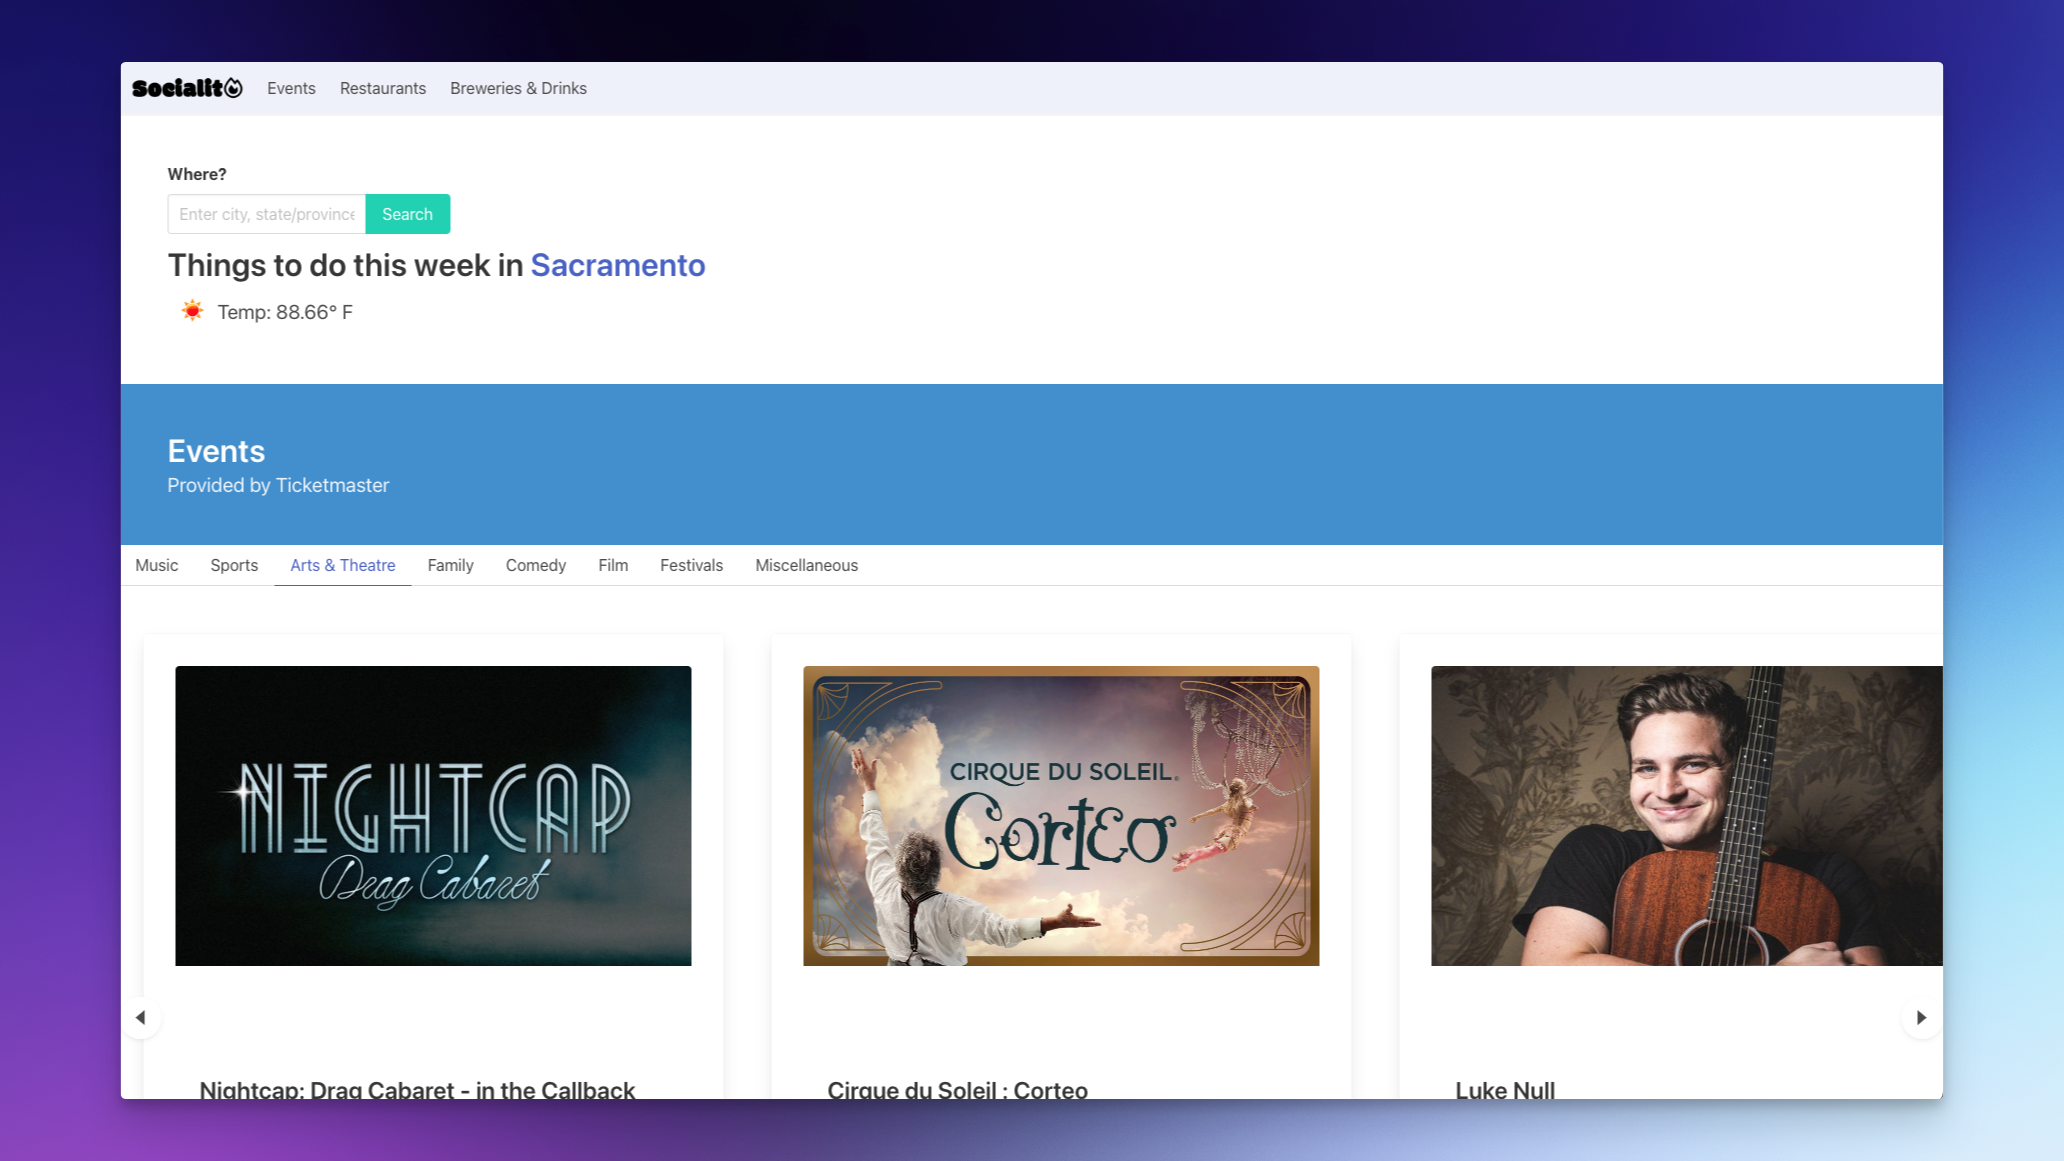The width and height of the screenshot is (2064, 1161).
Task: Select the Arts & Theatre tab
Action: [x=343, y=565]
